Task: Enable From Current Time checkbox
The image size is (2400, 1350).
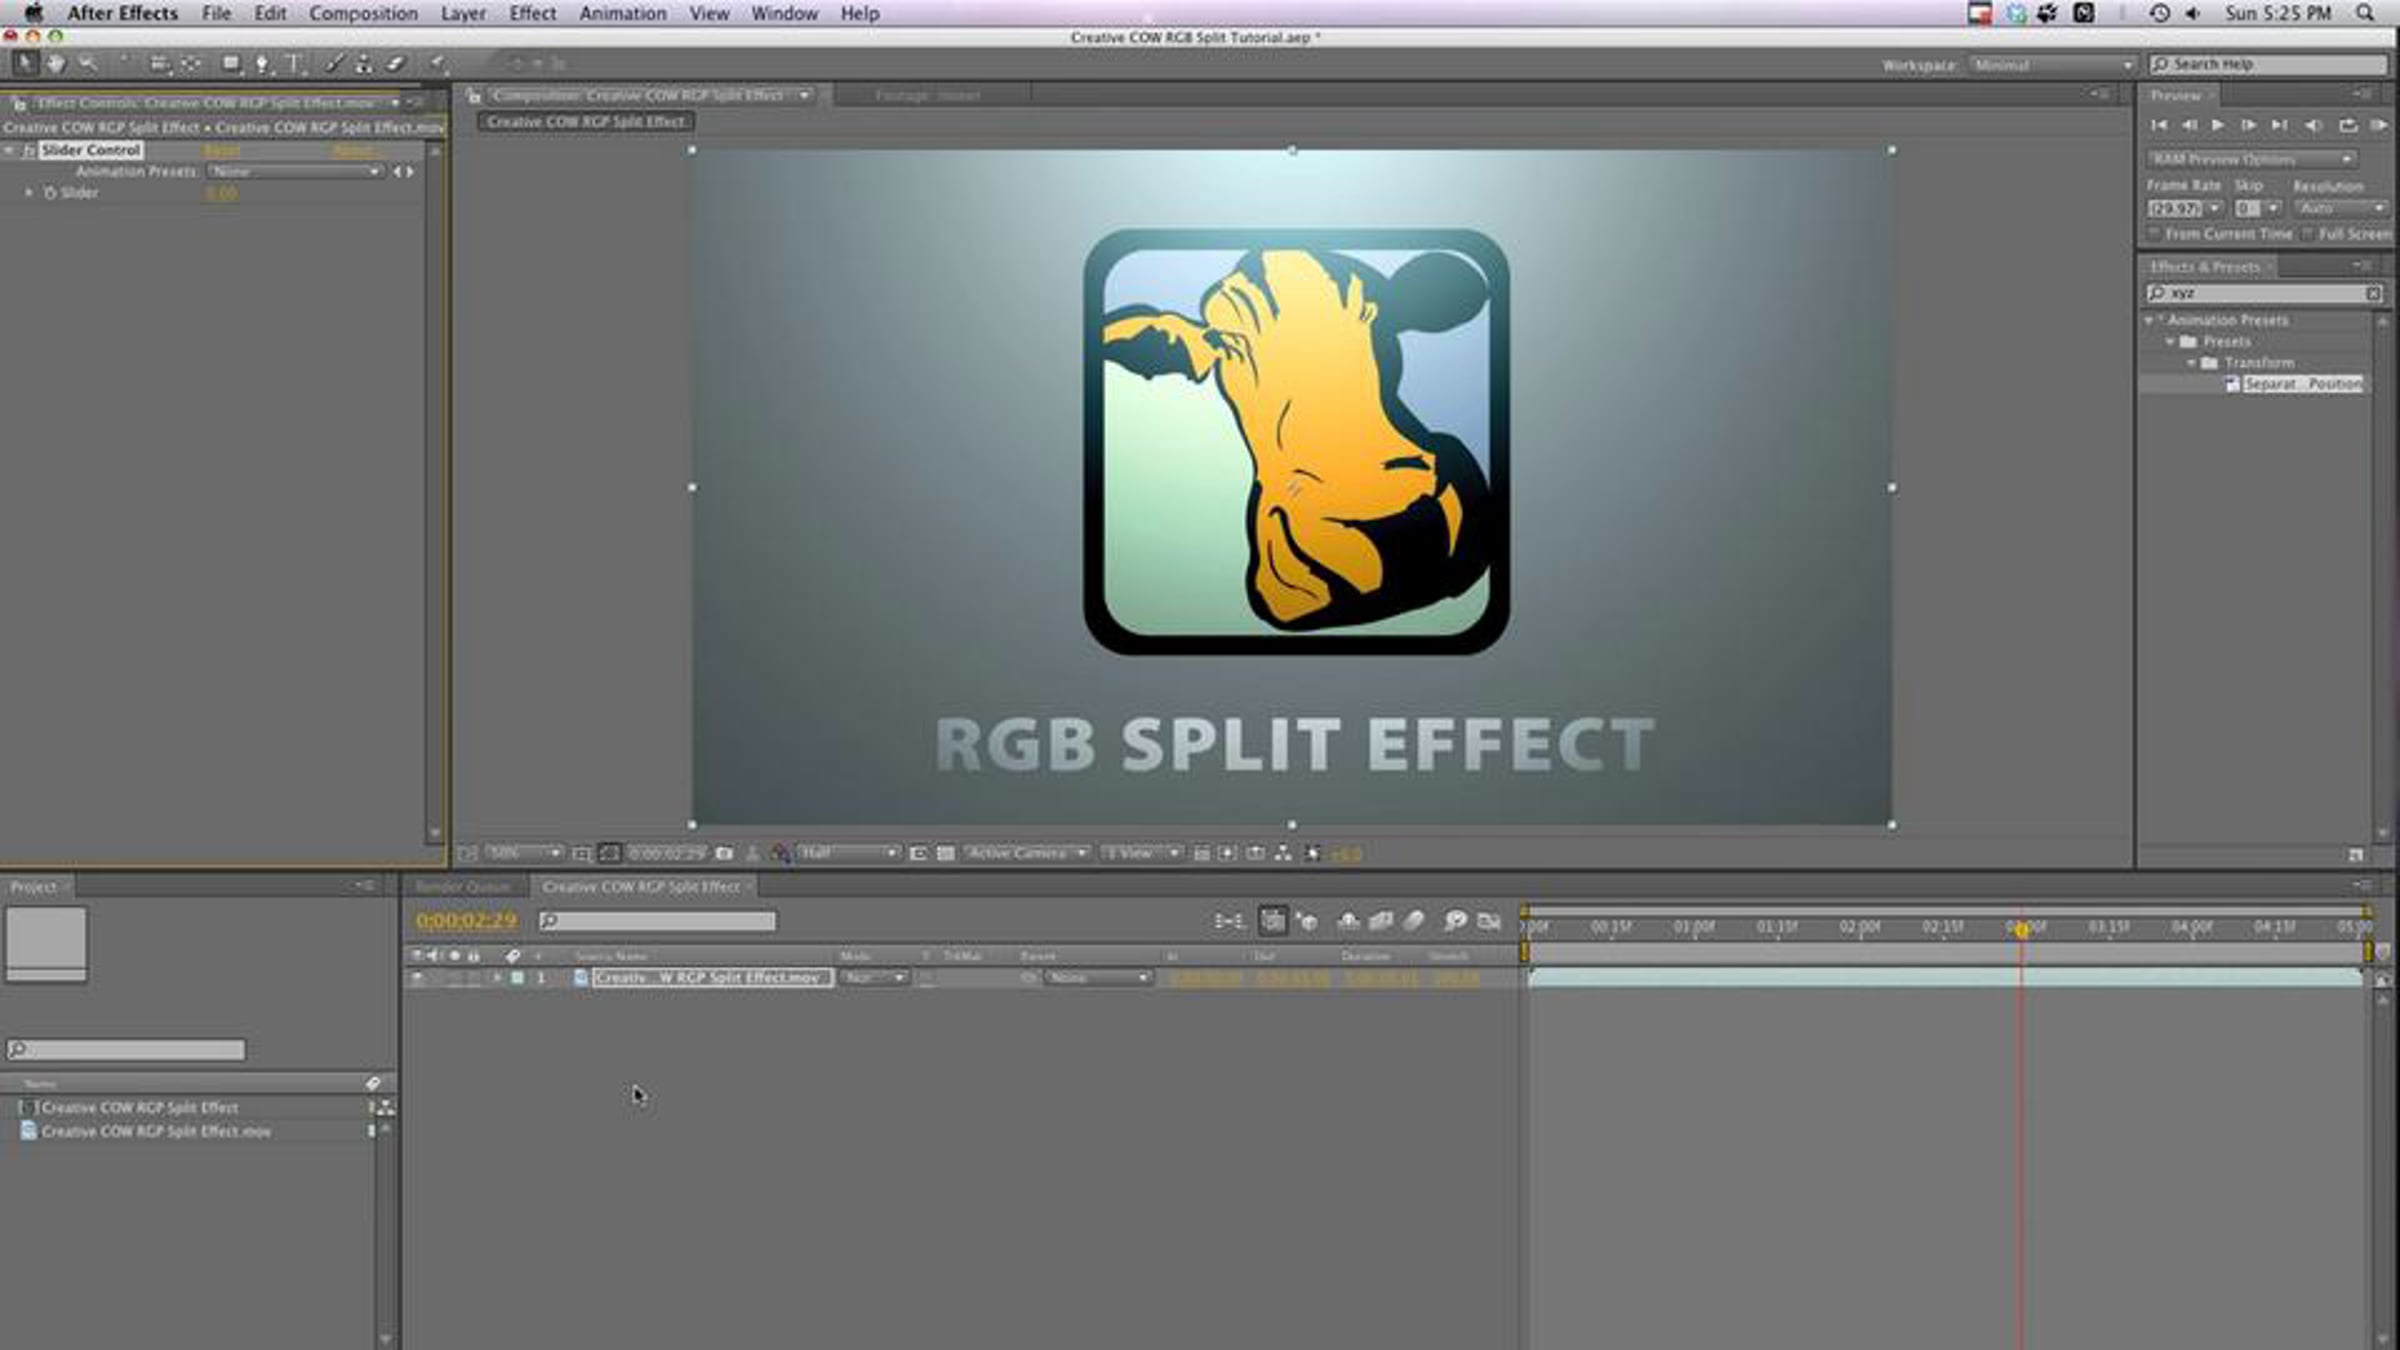Action: pos(2155,234)
